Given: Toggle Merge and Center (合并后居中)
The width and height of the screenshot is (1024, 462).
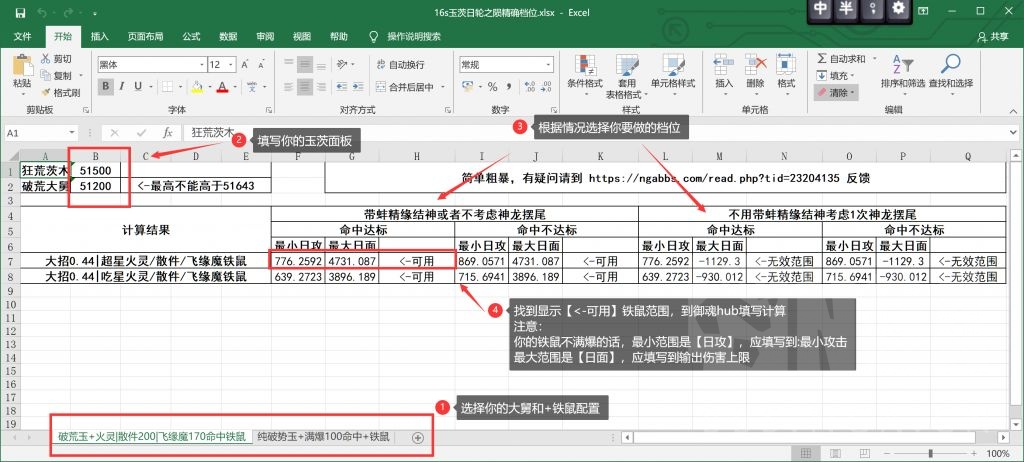Looking at the screenshot, I should [x=405, y=87].
